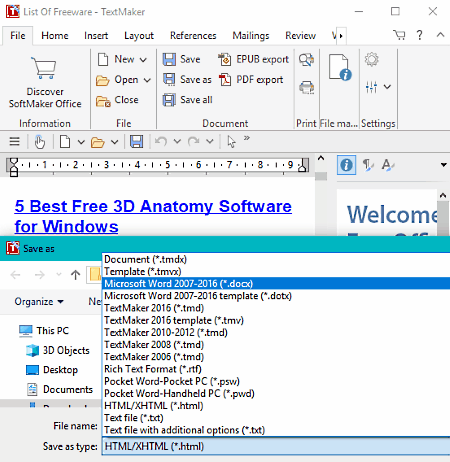The image size is (450, 462).
Task: Select This PC in navigation tree
Action: tap(44, 331)
